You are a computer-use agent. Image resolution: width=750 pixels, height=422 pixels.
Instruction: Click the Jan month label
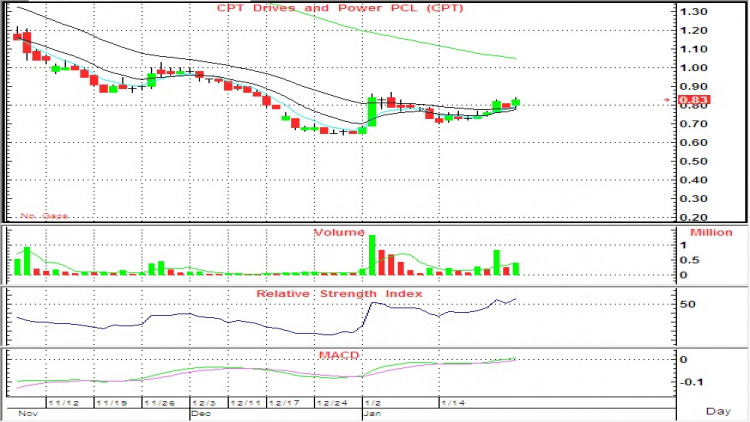click(373, 413)
